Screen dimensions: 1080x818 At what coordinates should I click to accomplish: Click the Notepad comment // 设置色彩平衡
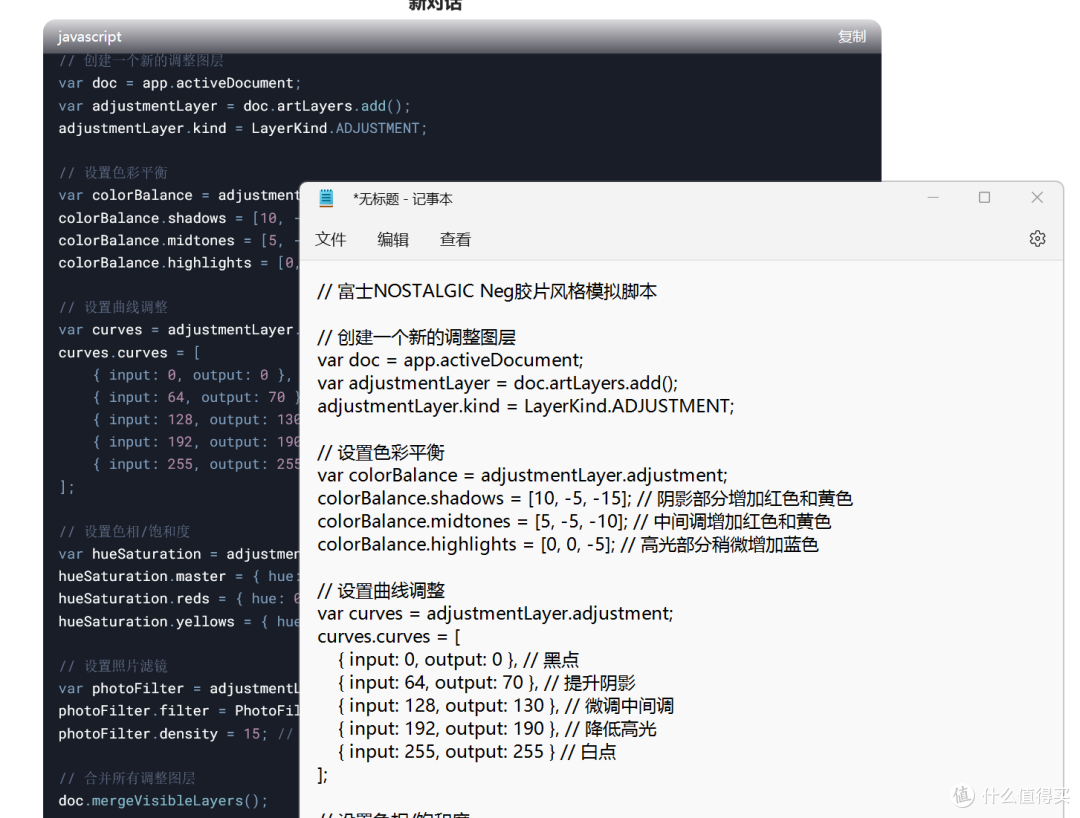tap(381, 452)
